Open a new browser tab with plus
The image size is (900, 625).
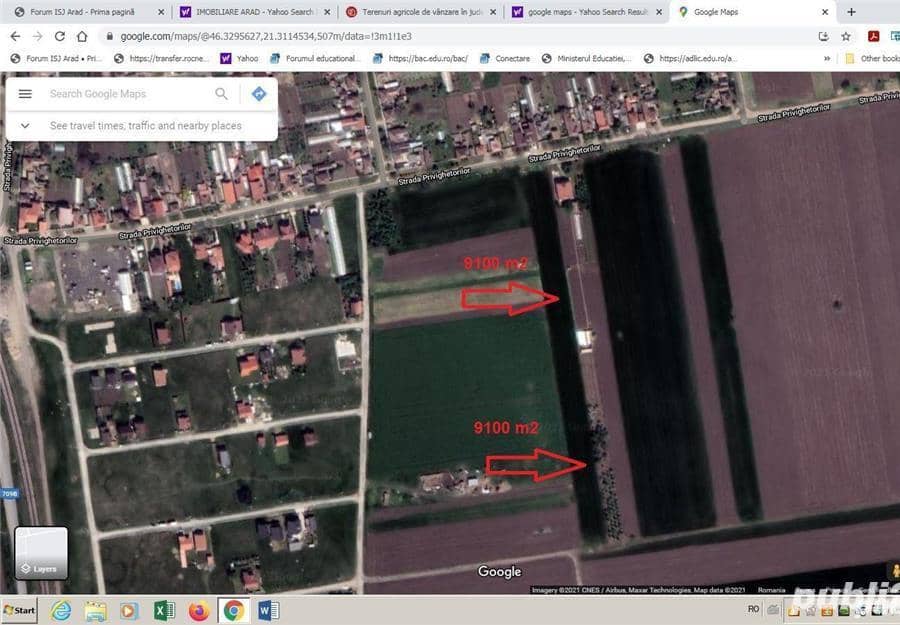[851, 12]
